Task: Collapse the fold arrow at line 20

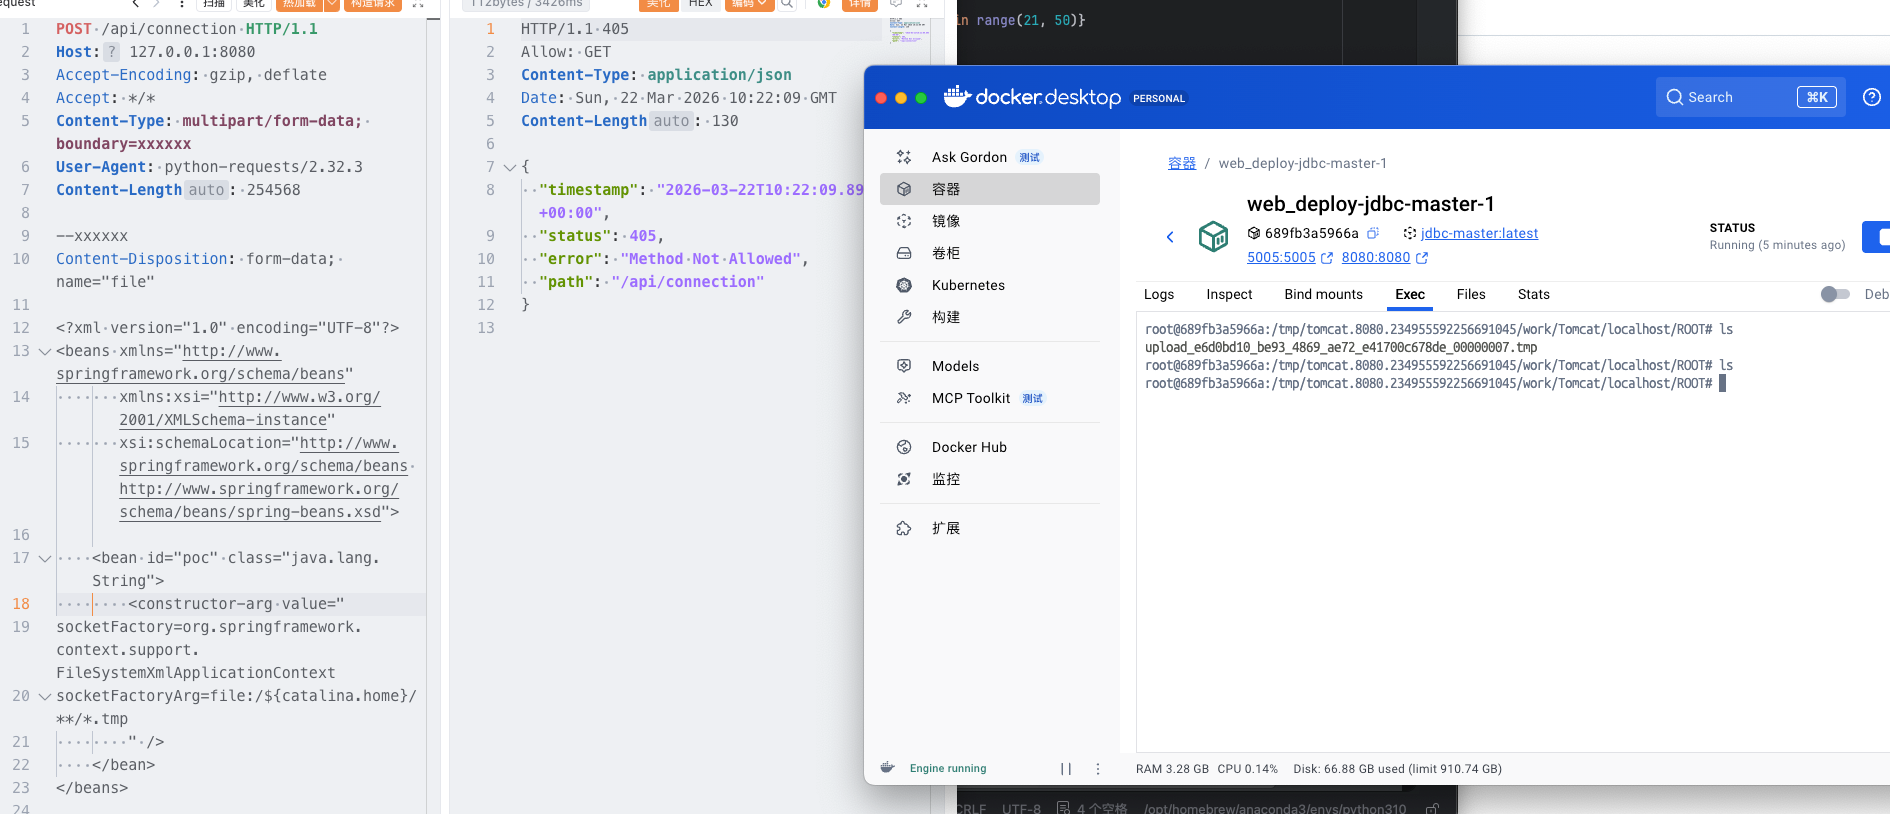Action: [44, 697]
